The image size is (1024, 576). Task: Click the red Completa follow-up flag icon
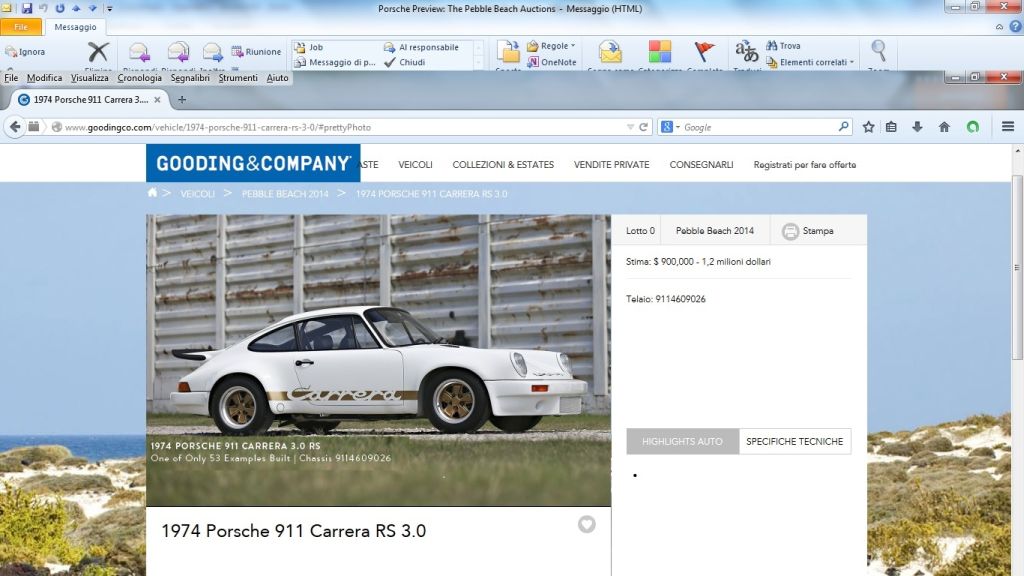(x=705, y=52)
